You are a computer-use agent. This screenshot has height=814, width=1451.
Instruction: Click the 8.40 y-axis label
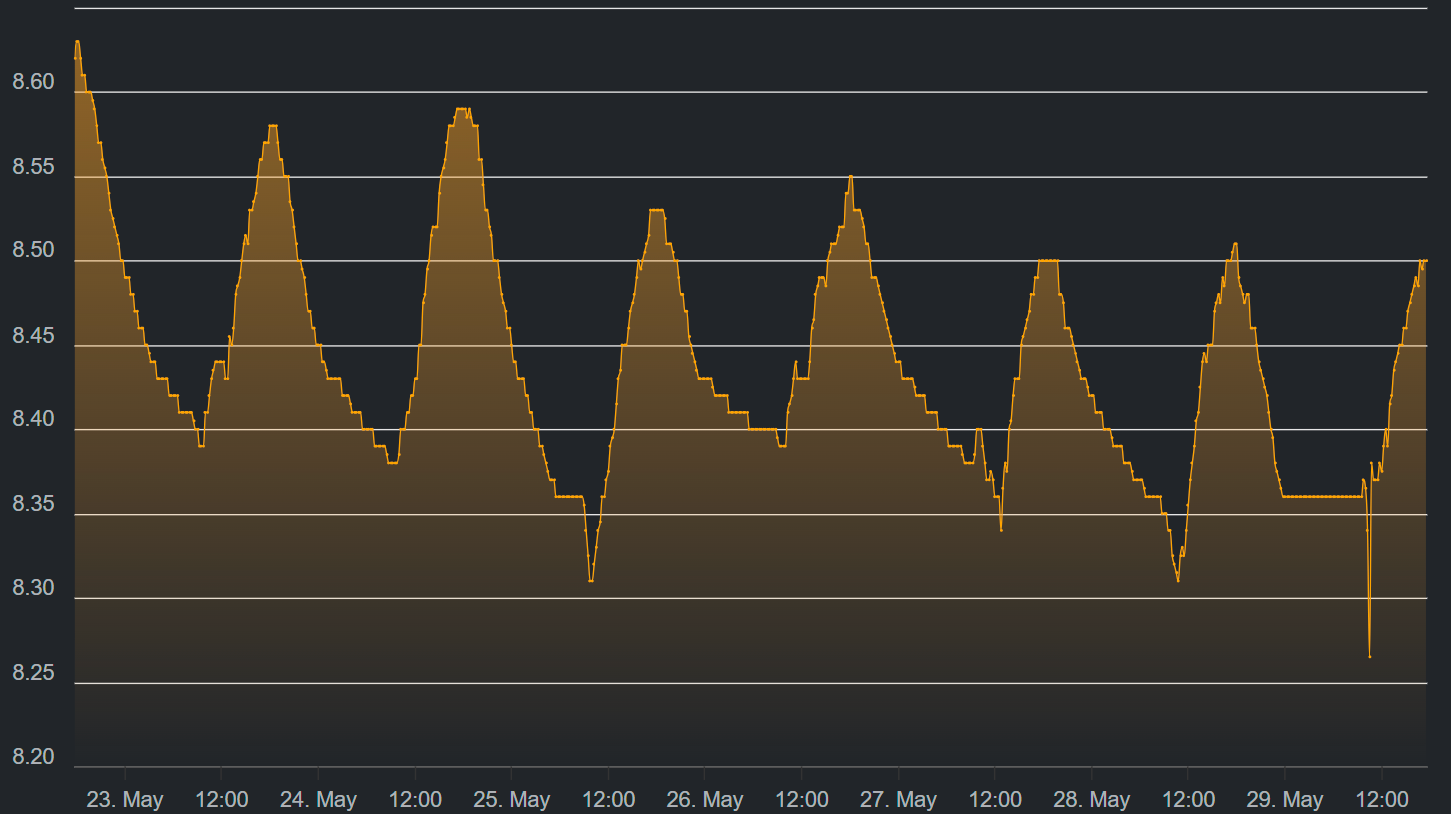(x=33, y=420)
